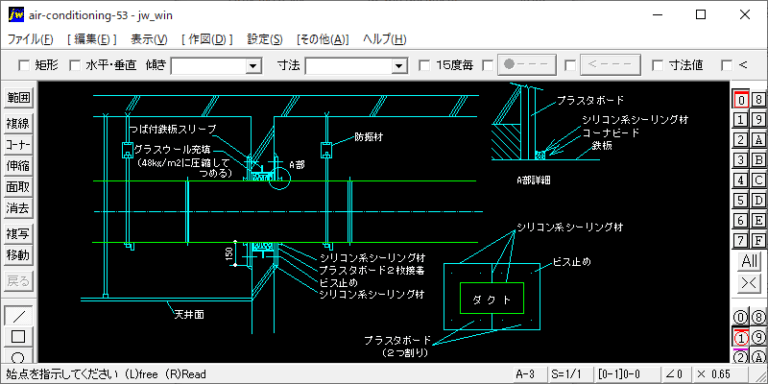Toggle the 15度毎 checkbox
The width and height of the screenshot is (768, 384).
point(425,65)
